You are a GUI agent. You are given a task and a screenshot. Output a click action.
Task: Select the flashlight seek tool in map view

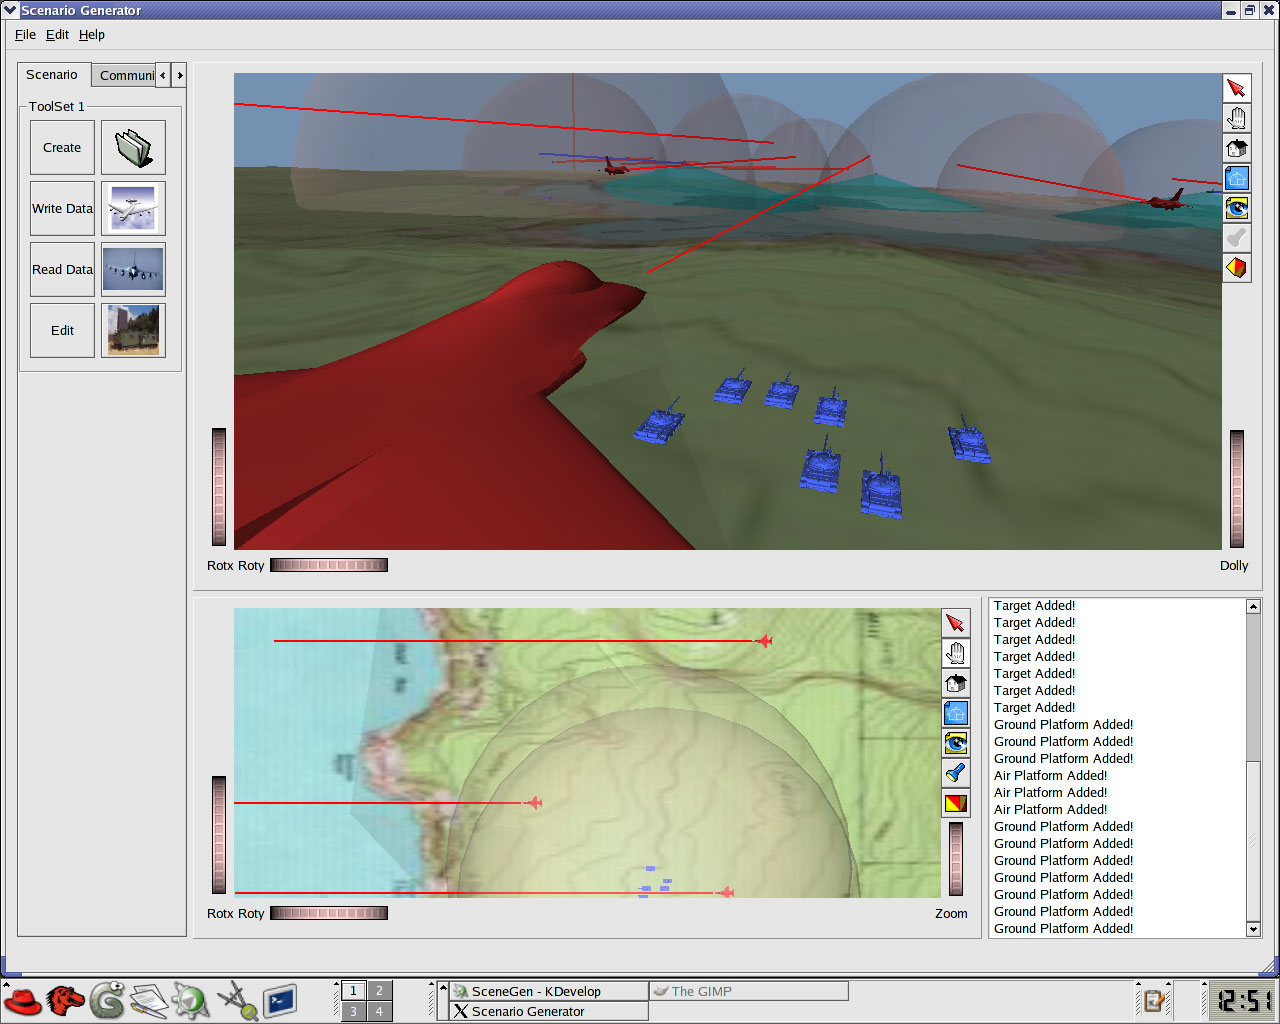click(956, 773)
